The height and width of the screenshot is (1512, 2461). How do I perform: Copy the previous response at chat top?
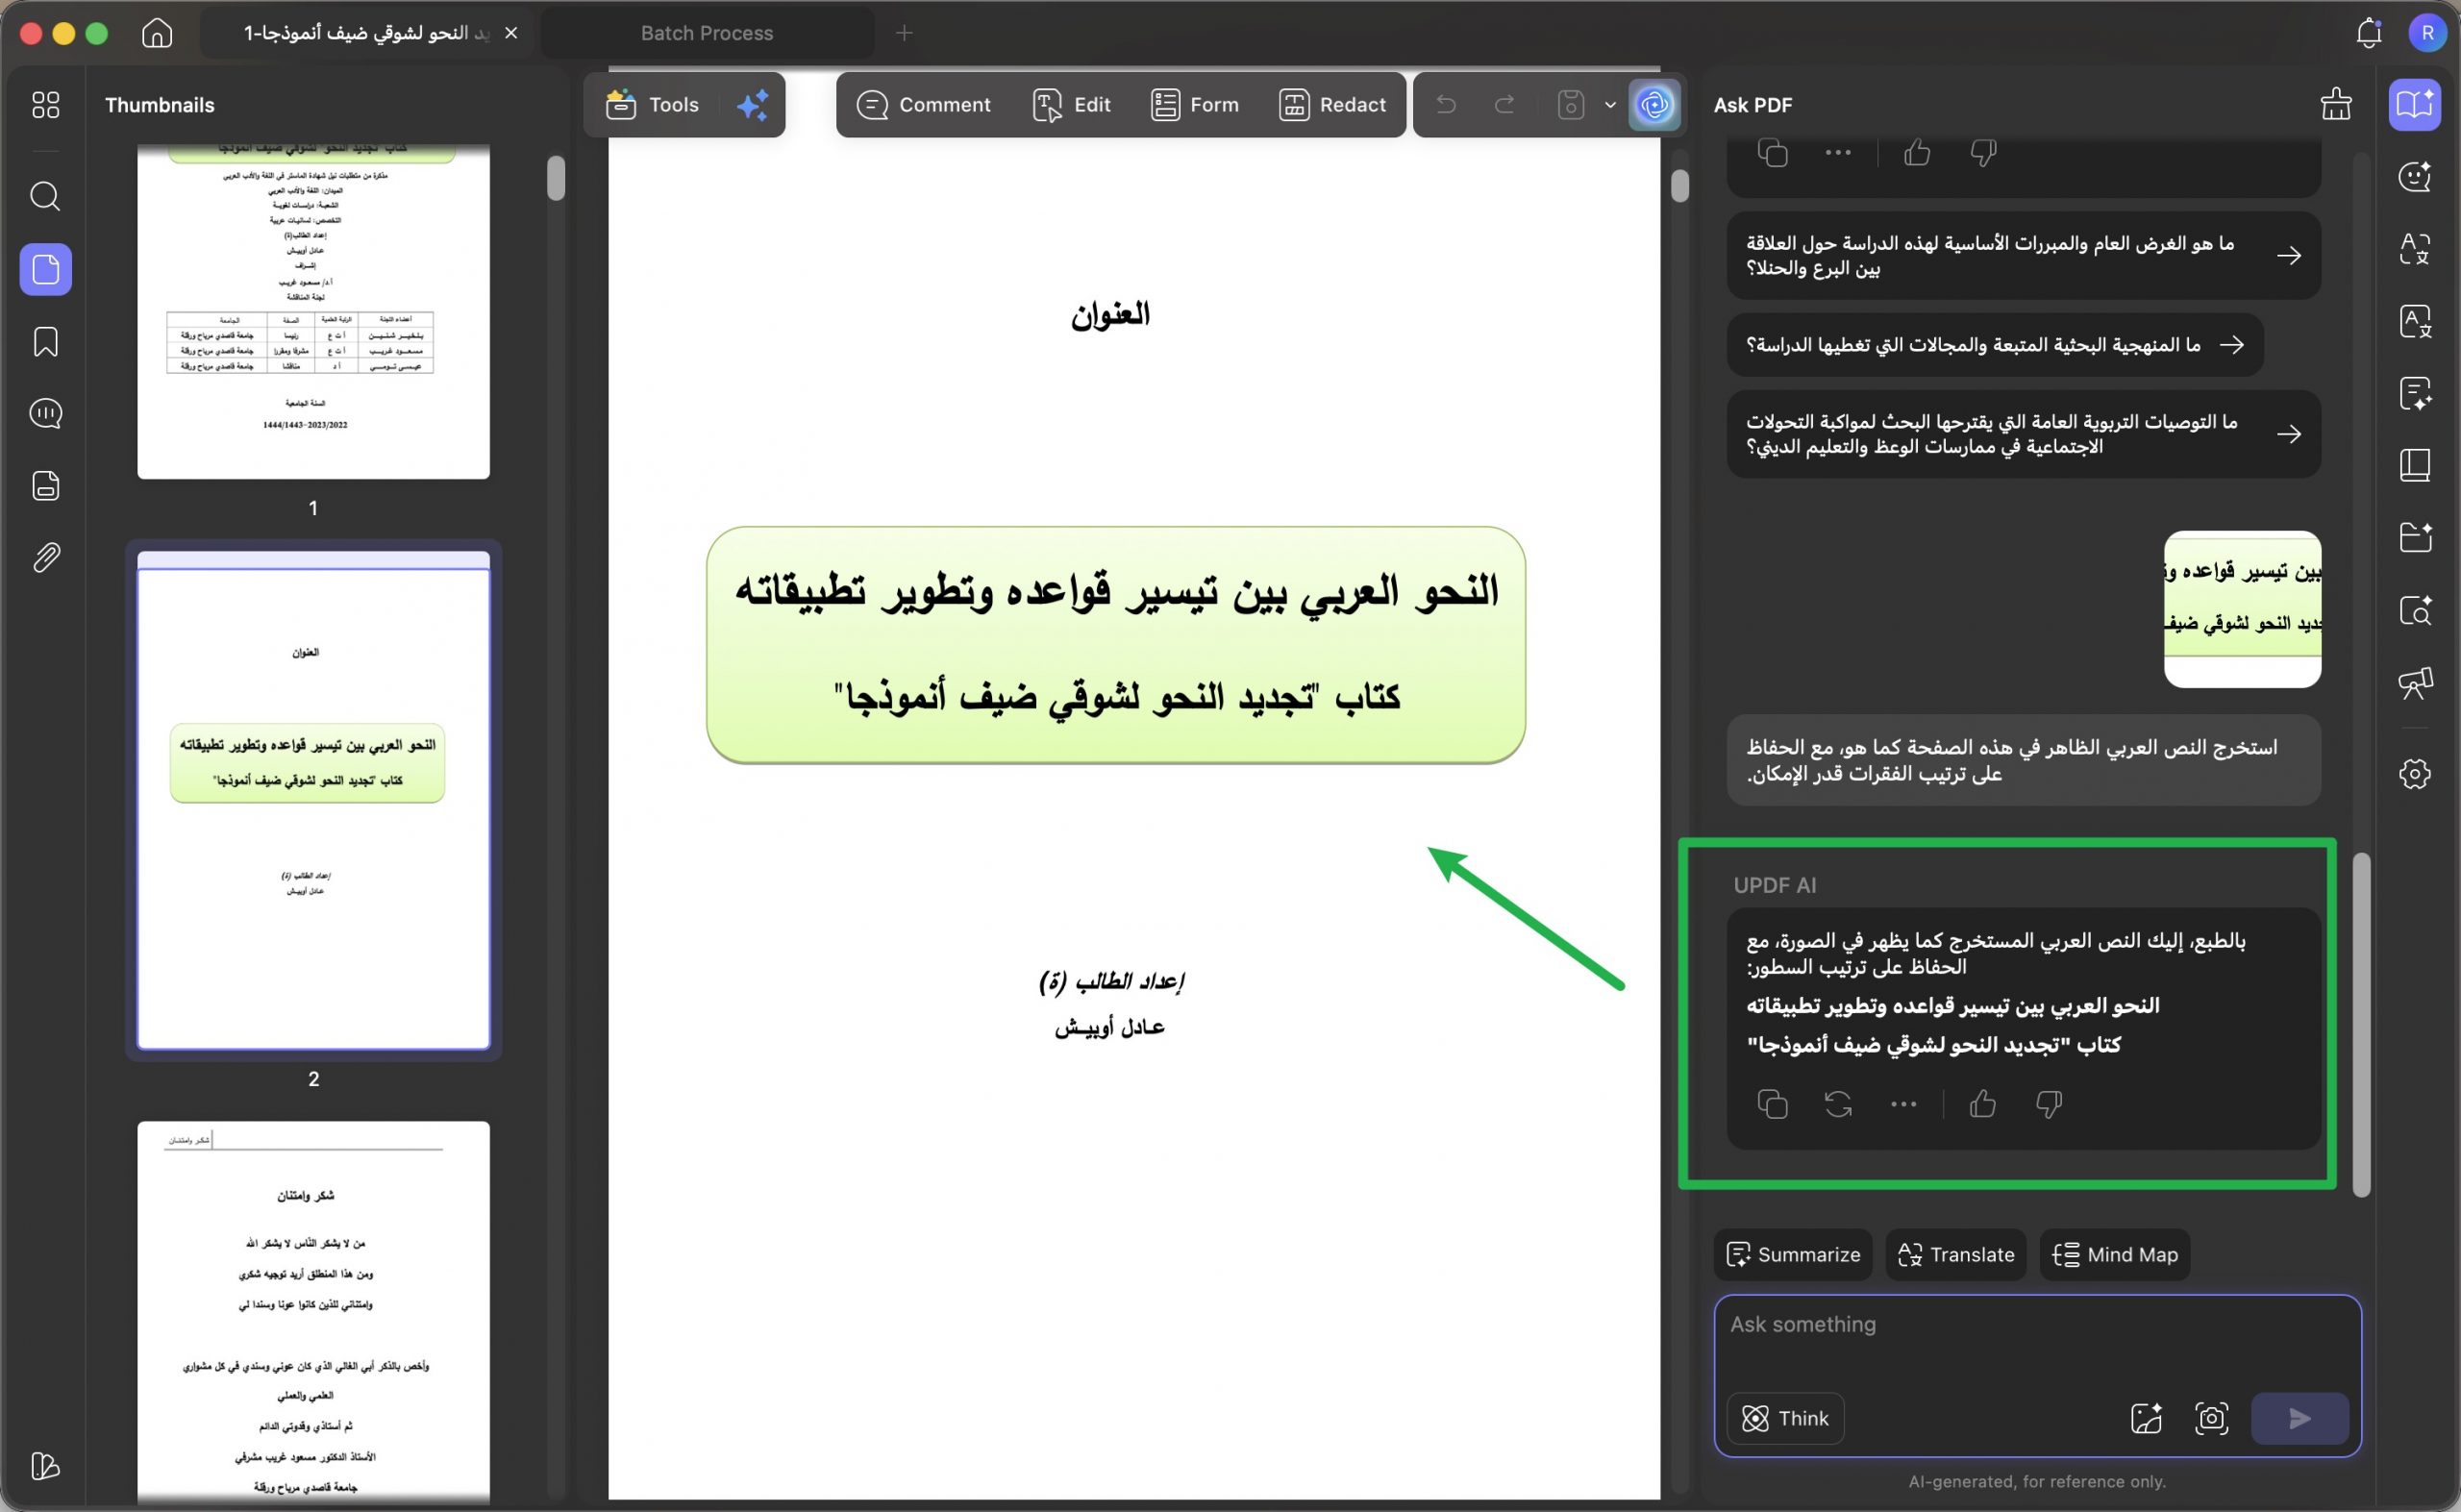point(1772,153)
